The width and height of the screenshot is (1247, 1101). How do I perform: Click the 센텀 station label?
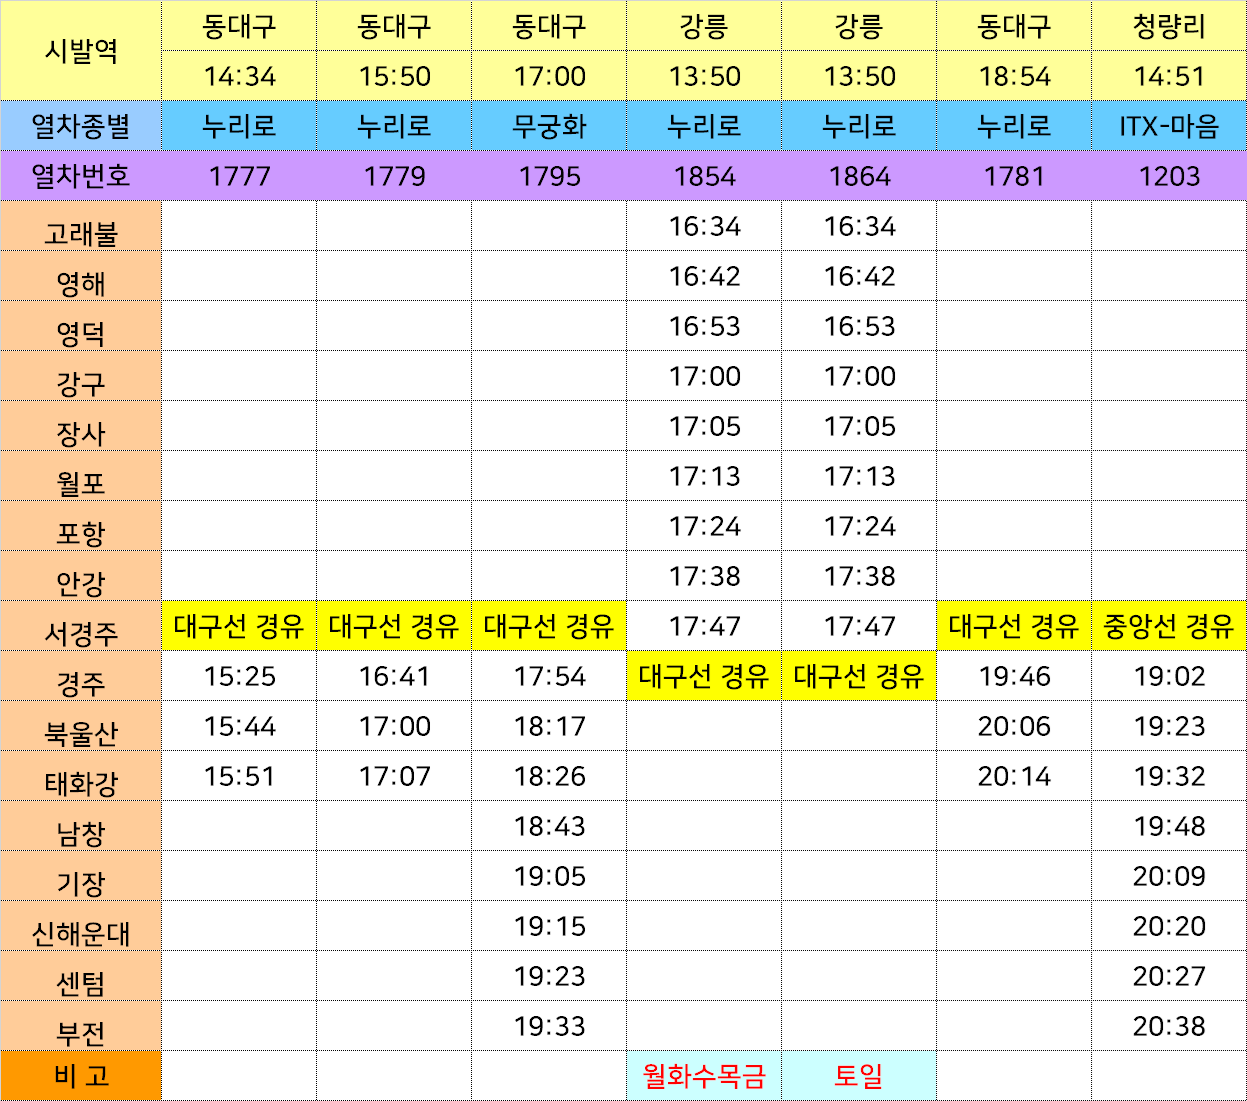(81, 976)
